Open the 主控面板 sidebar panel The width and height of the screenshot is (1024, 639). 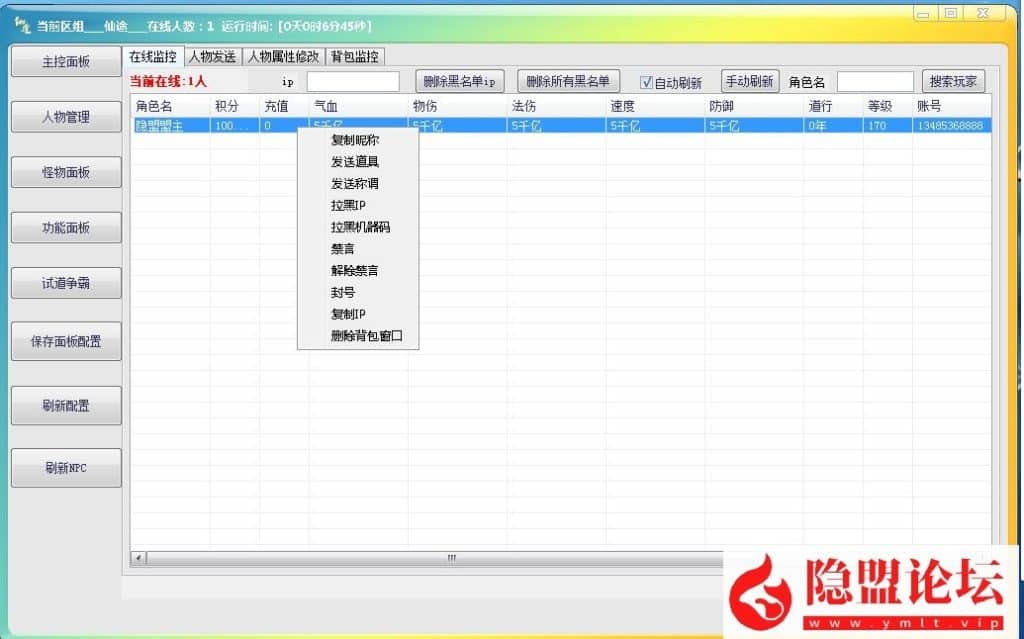pos(66,62)
